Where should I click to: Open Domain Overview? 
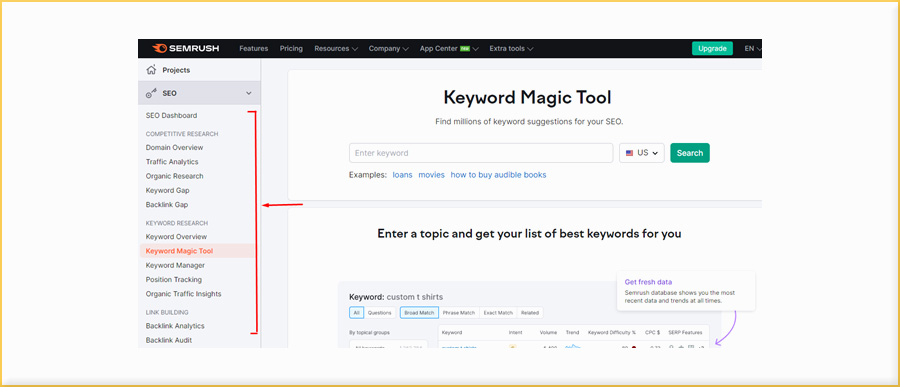tap(174, 148)
